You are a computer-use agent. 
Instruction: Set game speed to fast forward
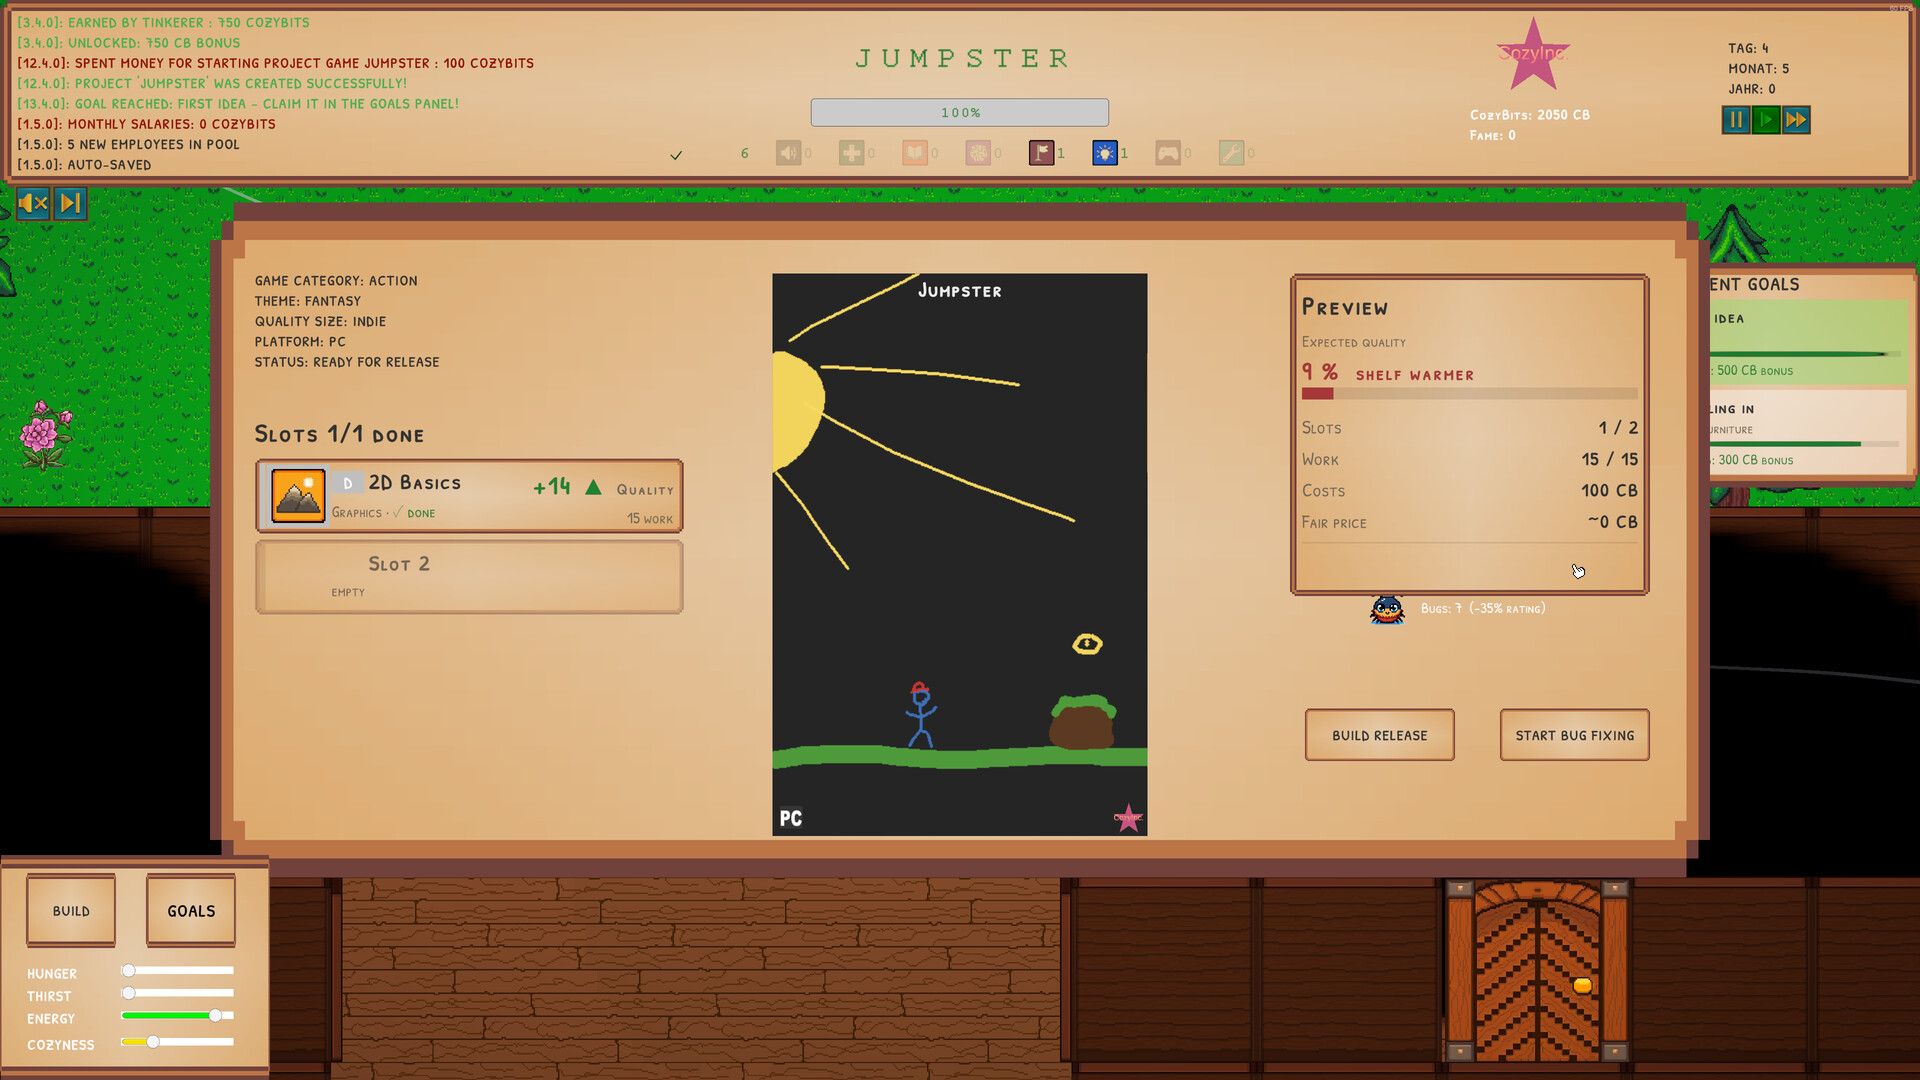point(1796,120)
